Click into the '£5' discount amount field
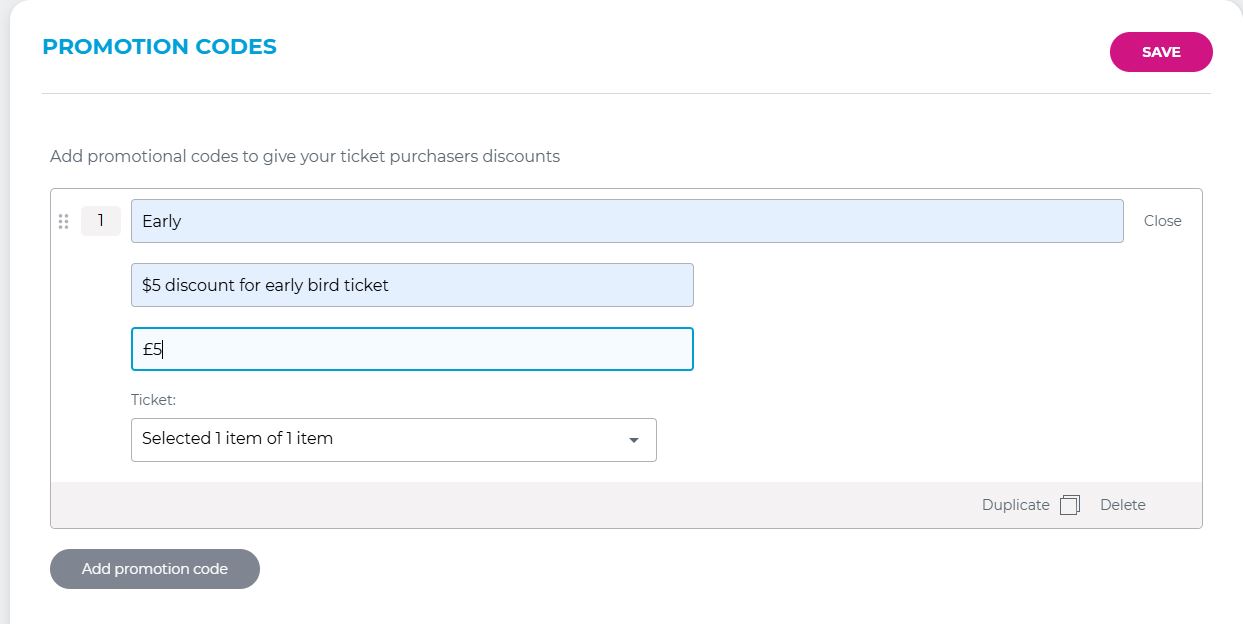The width and height of the screenshot is (1243, 624). click(412, 349)
